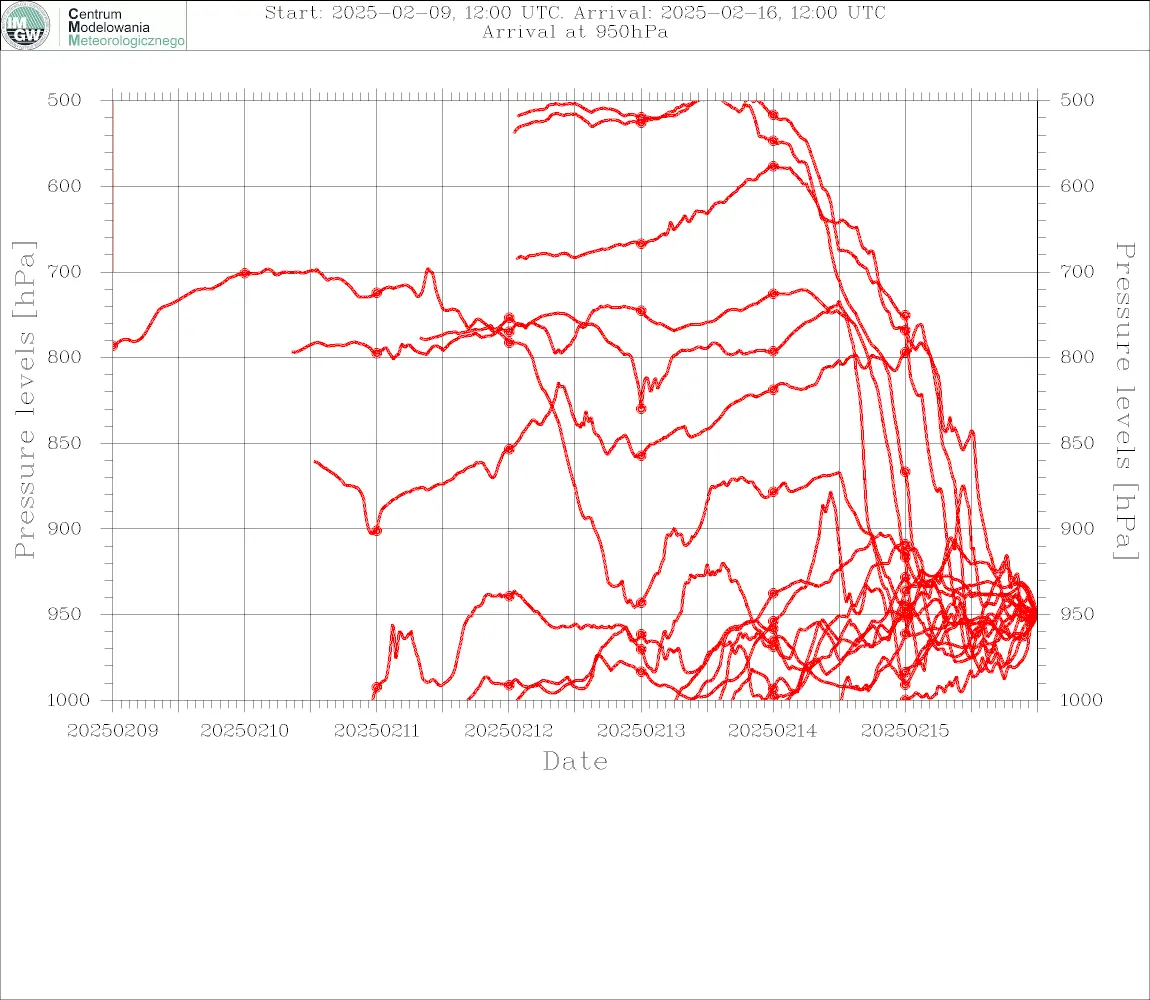Click the date label 20250211

[x=376, y=731]
